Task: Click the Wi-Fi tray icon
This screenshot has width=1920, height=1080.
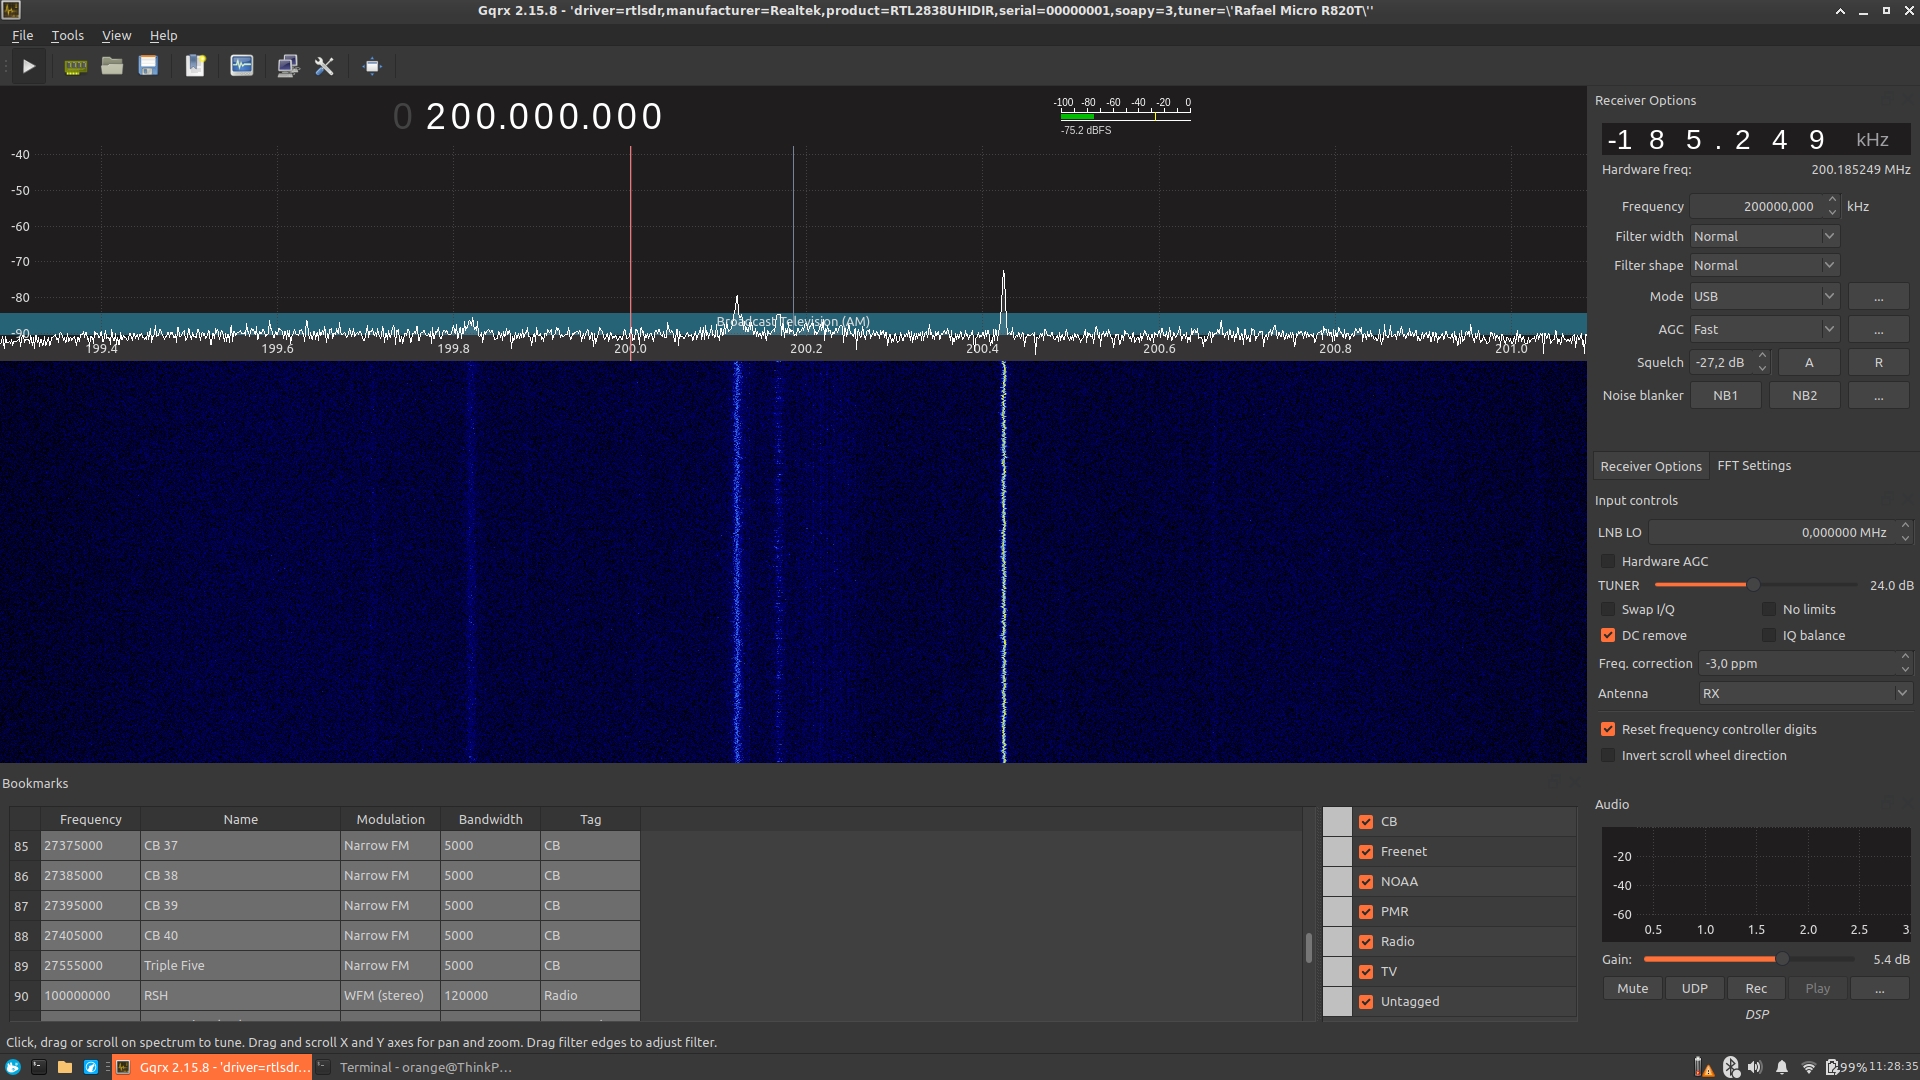Action: click(x=1808, y=1067)
